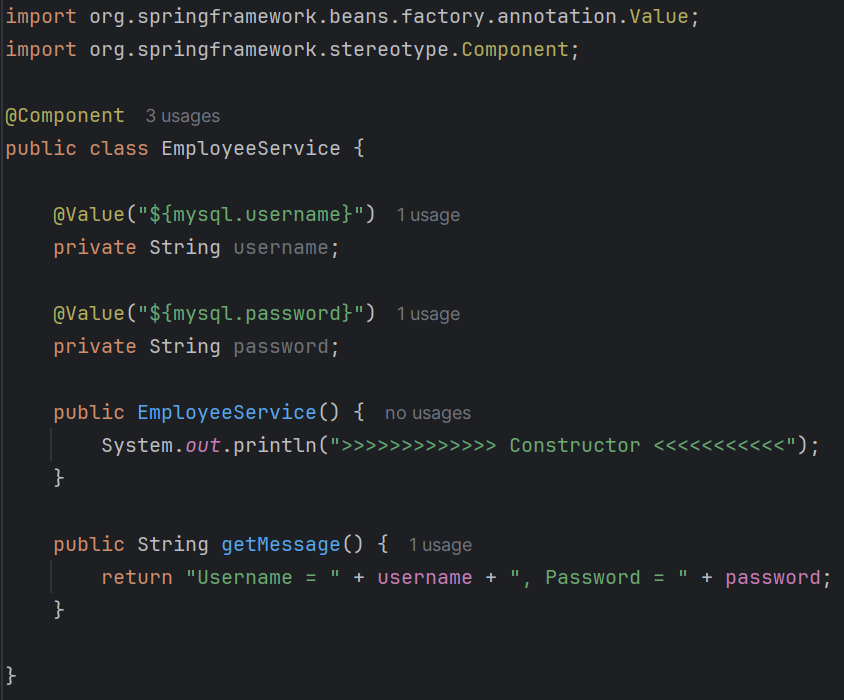Click the password variable in the return statement

click(x=772, y=577)
